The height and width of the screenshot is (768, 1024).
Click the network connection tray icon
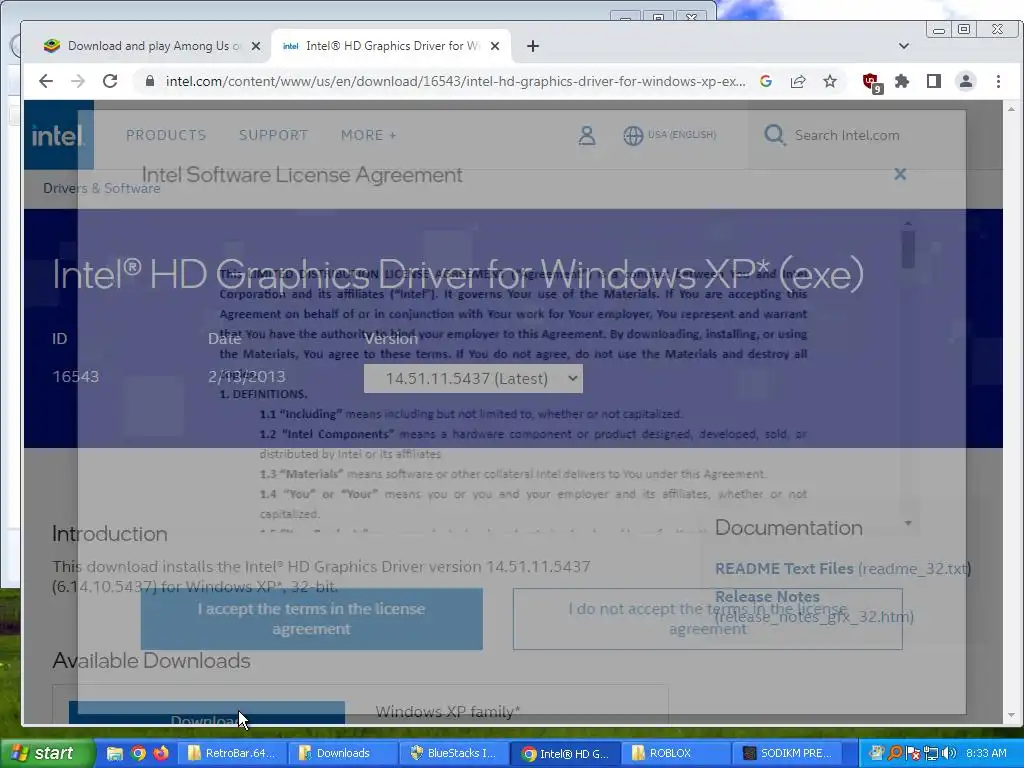(x=931, y=753)
